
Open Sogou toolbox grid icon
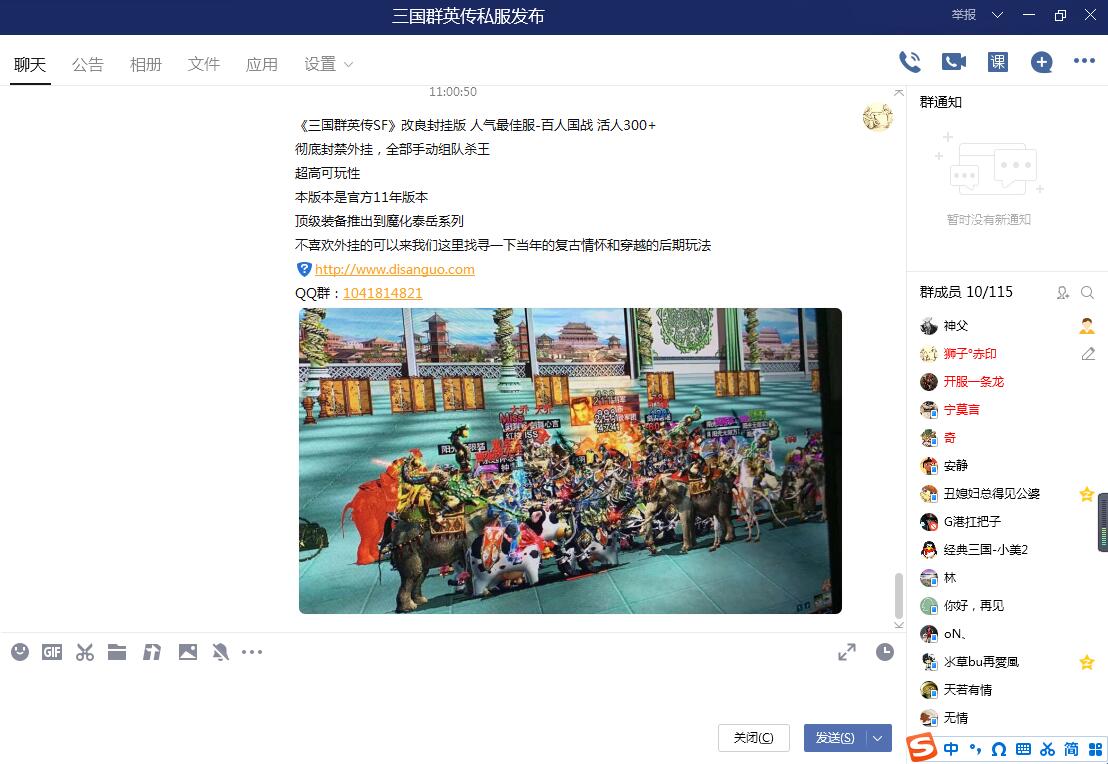coord(1095,749)
